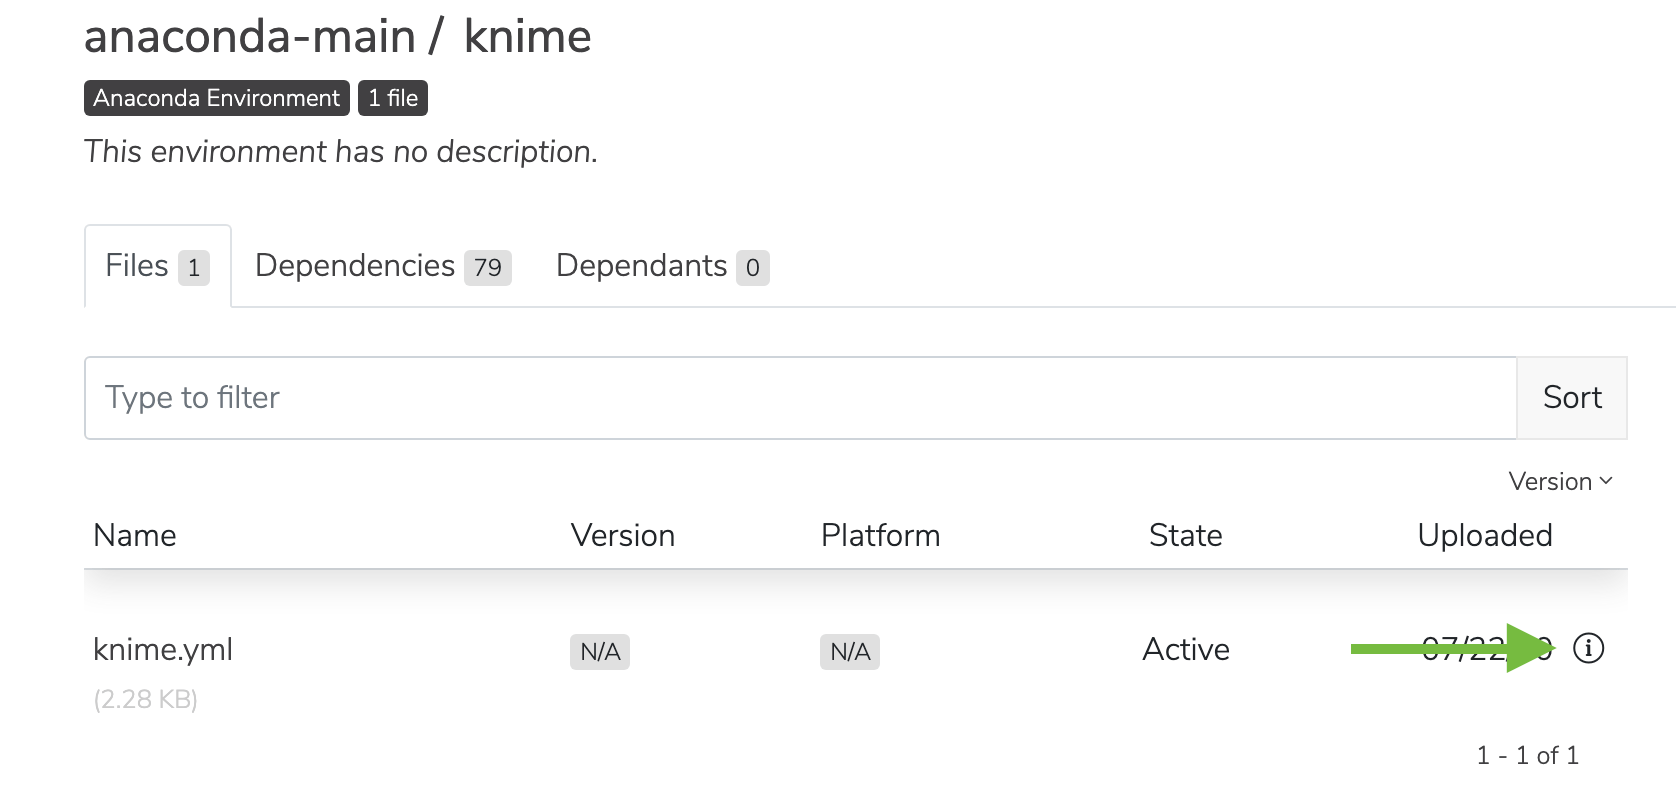Click the Platform column header
Screen dimensions: 1676x812
pos(881,536)
